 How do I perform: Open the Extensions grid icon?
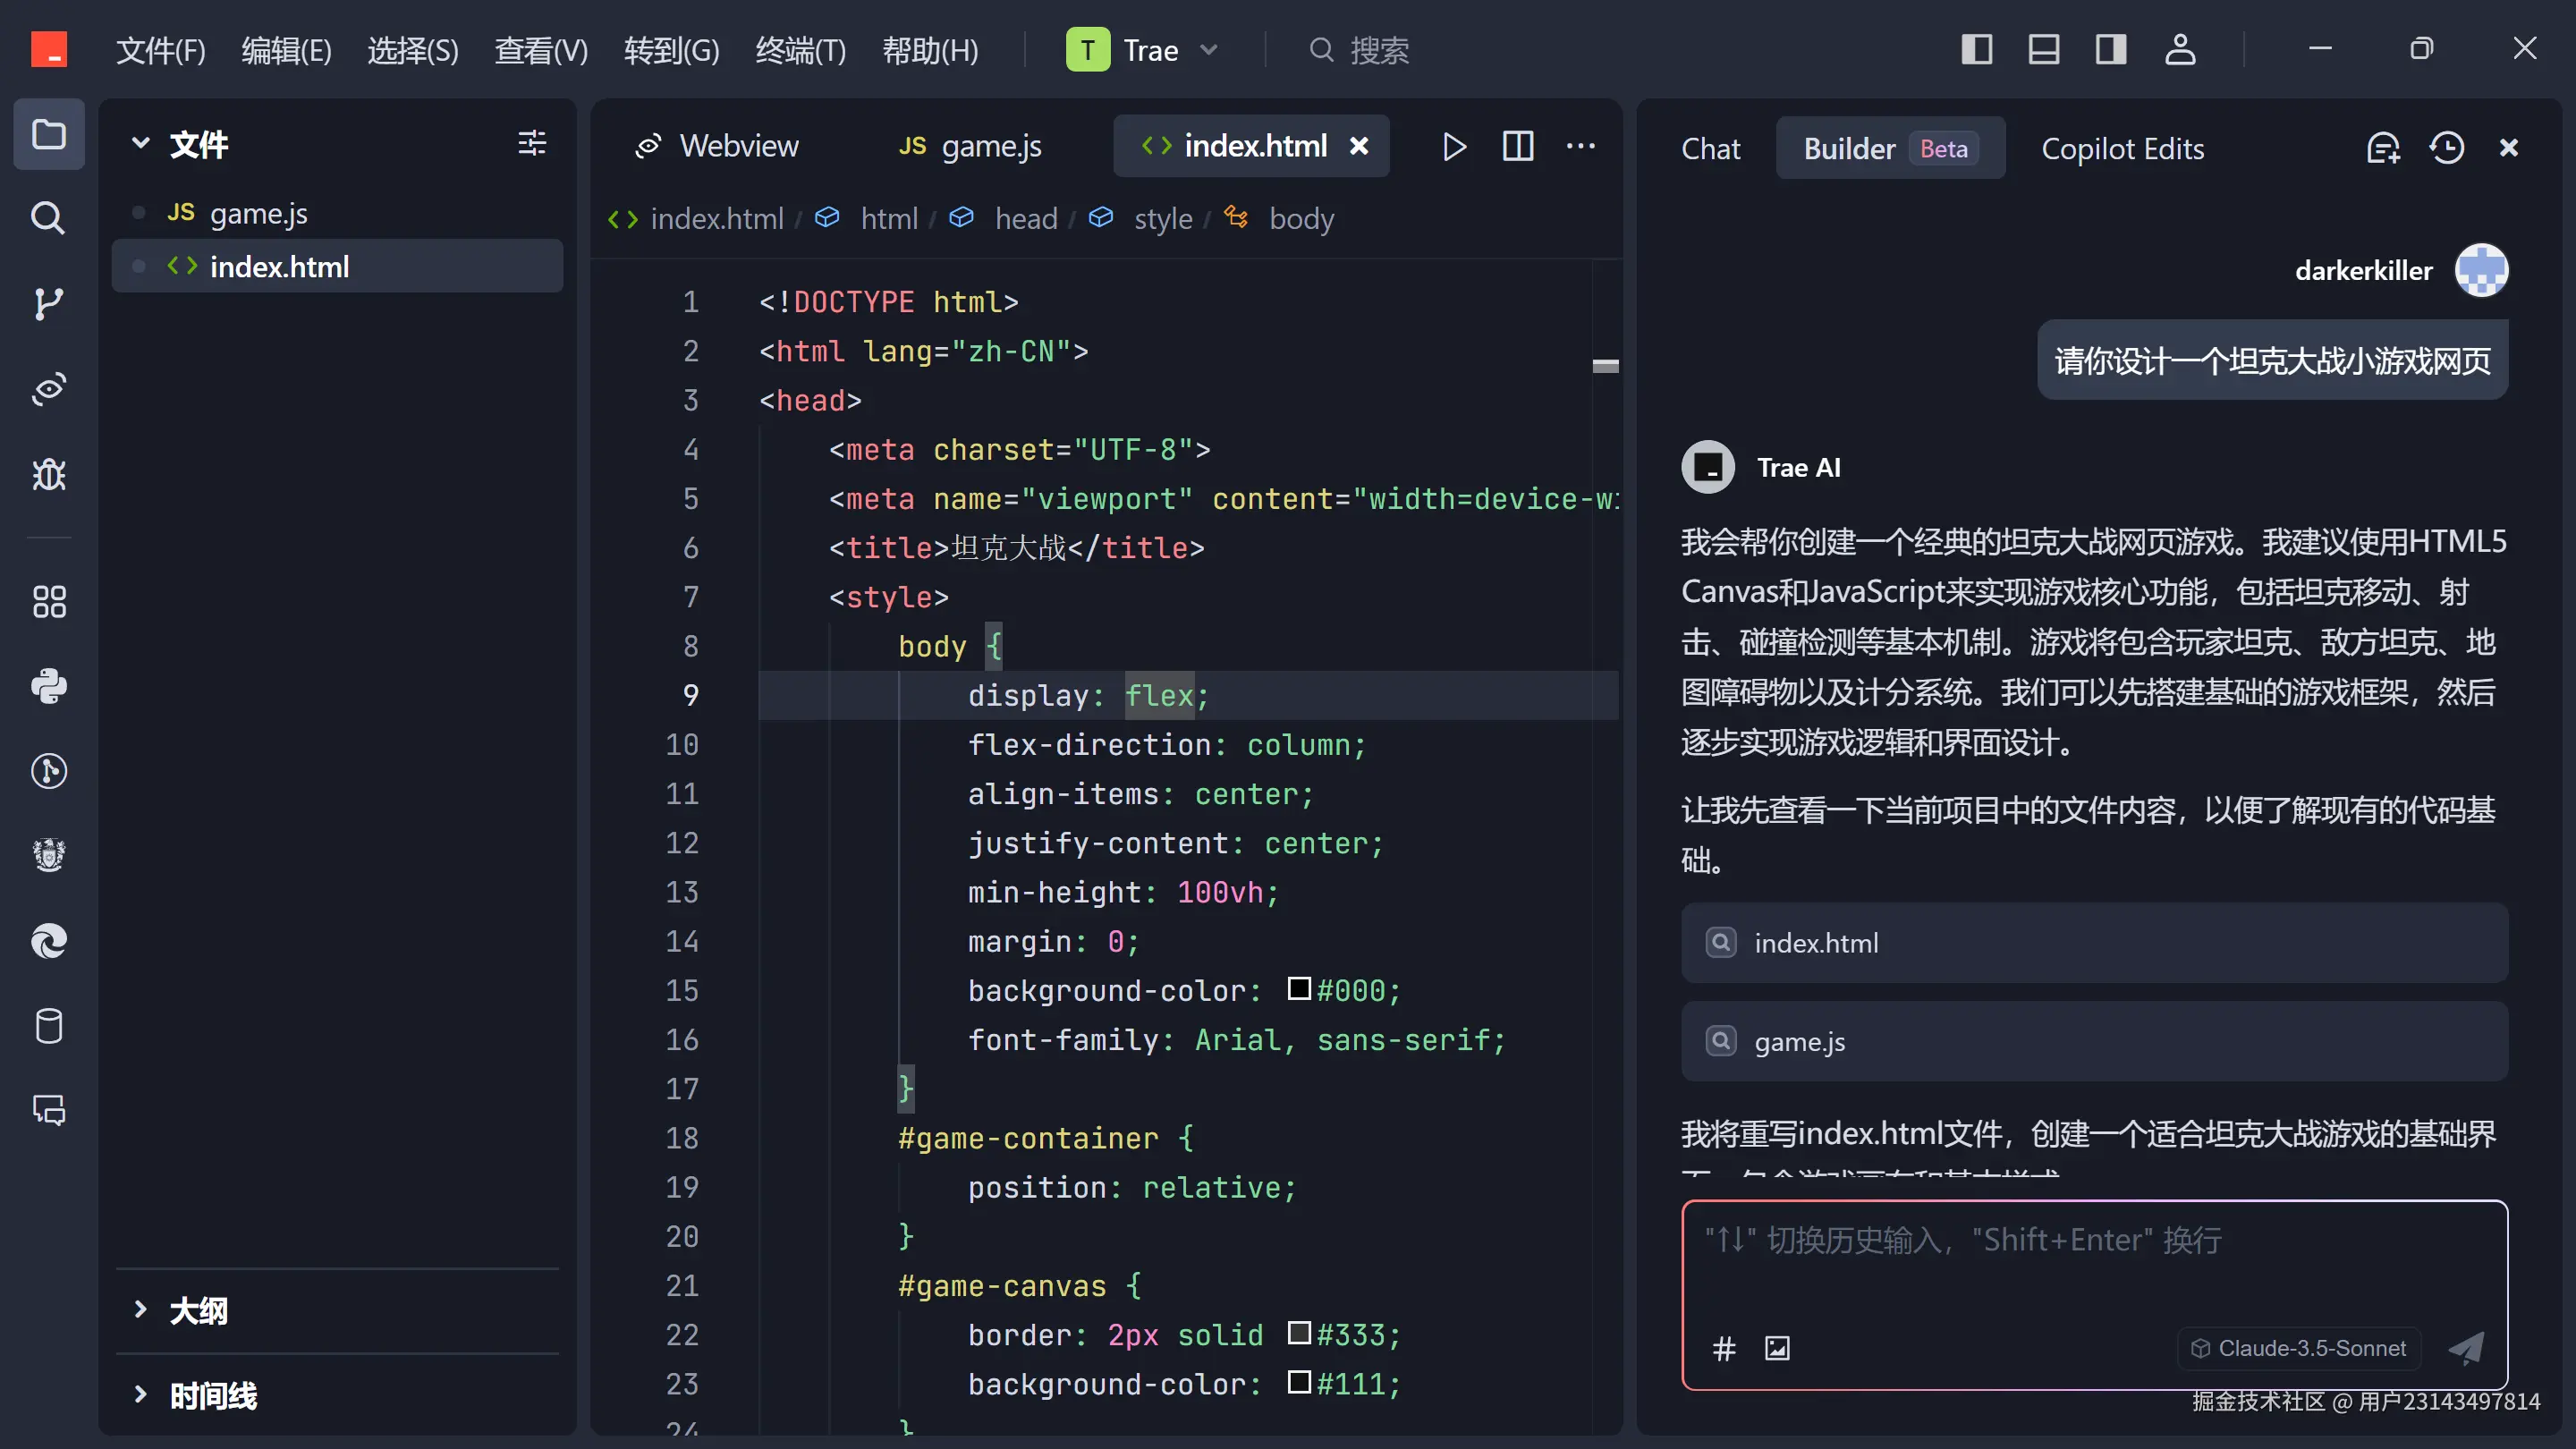(x=48, y=601)
